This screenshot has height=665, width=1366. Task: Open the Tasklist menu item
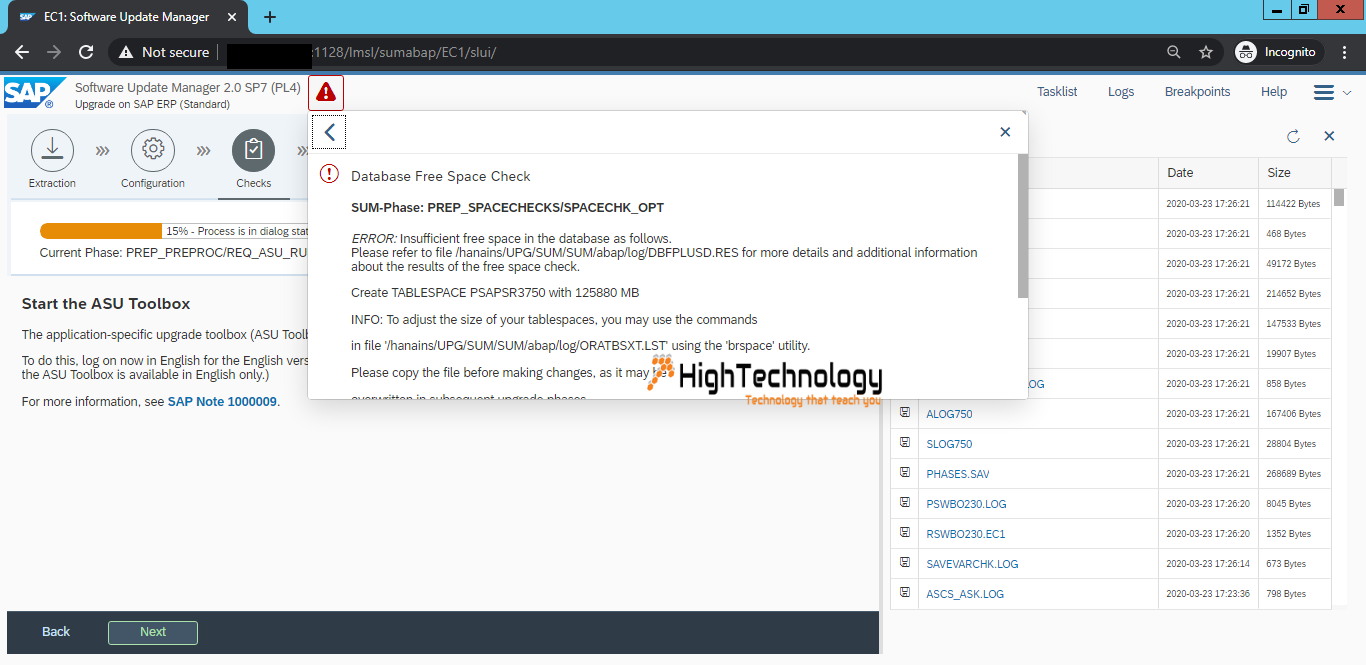point(1057,91)
